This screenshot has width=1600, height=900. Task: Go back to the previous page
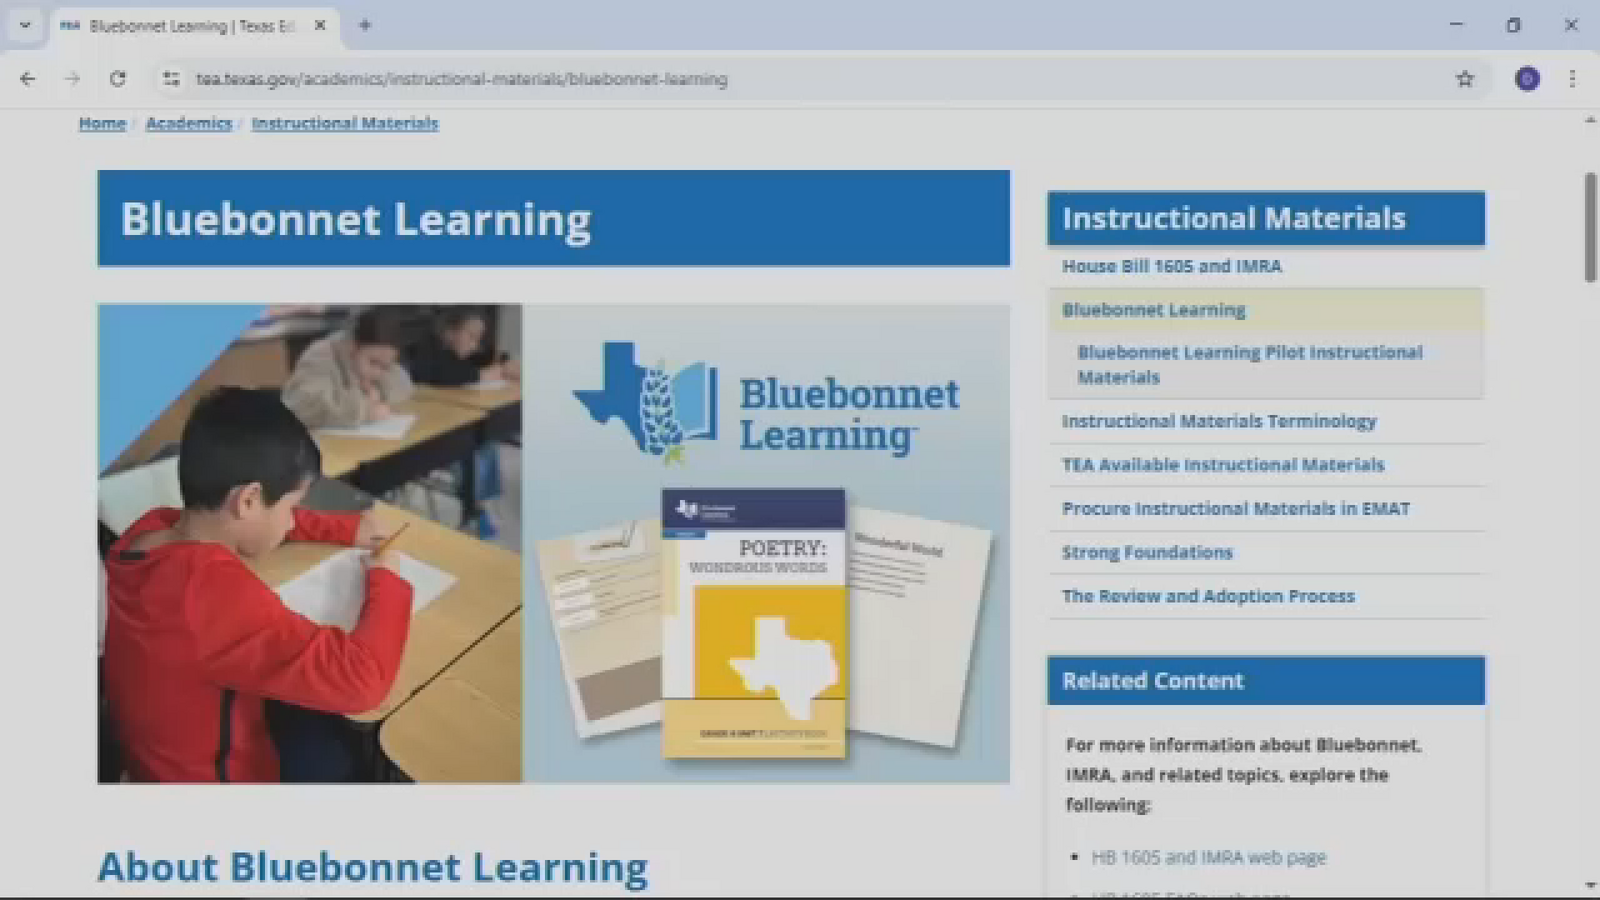pyautogui.click(x=28, y=79)
